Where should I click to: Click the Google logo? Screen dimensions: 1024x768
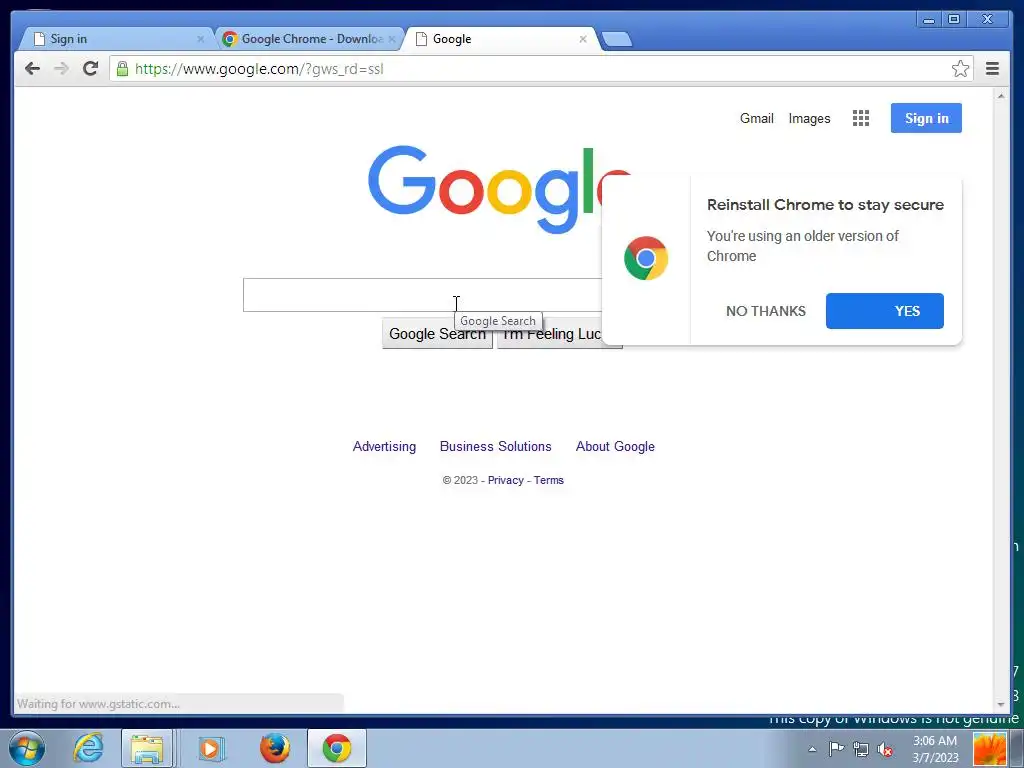(500, 189)
